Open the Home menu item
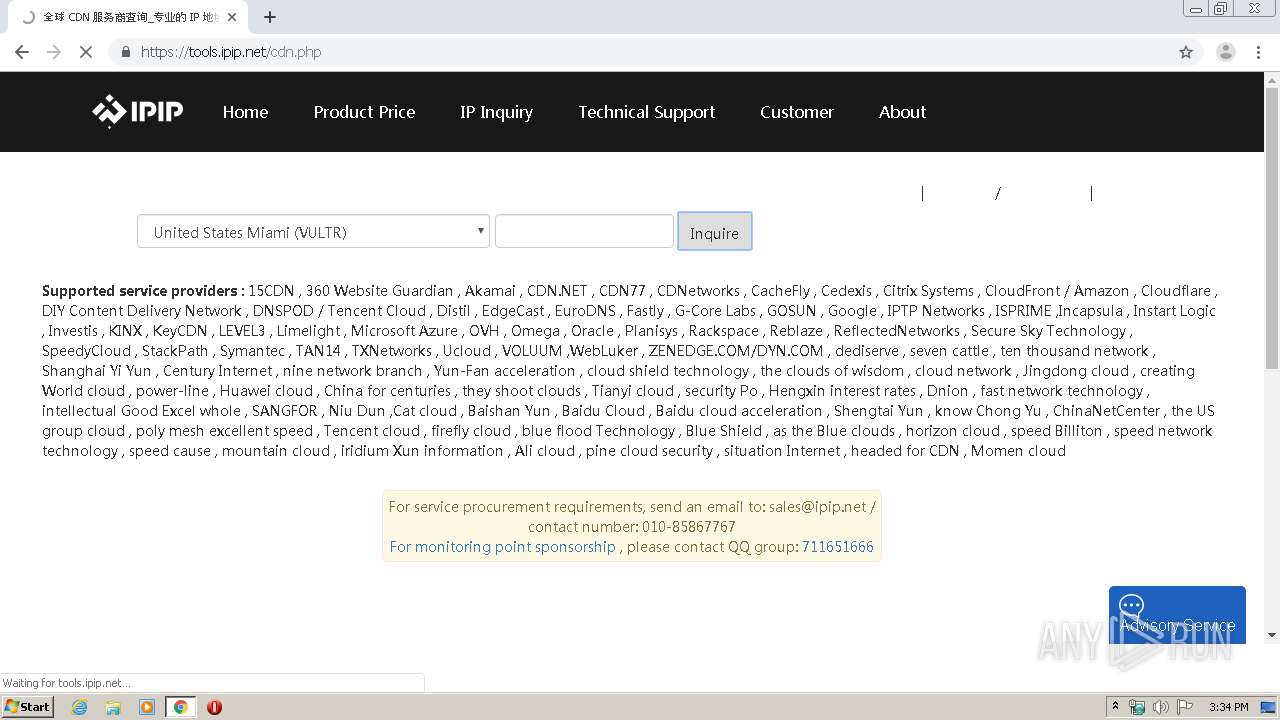This screenshot has height=720, width=1280. pyautogui.click(x=245, y=112)
